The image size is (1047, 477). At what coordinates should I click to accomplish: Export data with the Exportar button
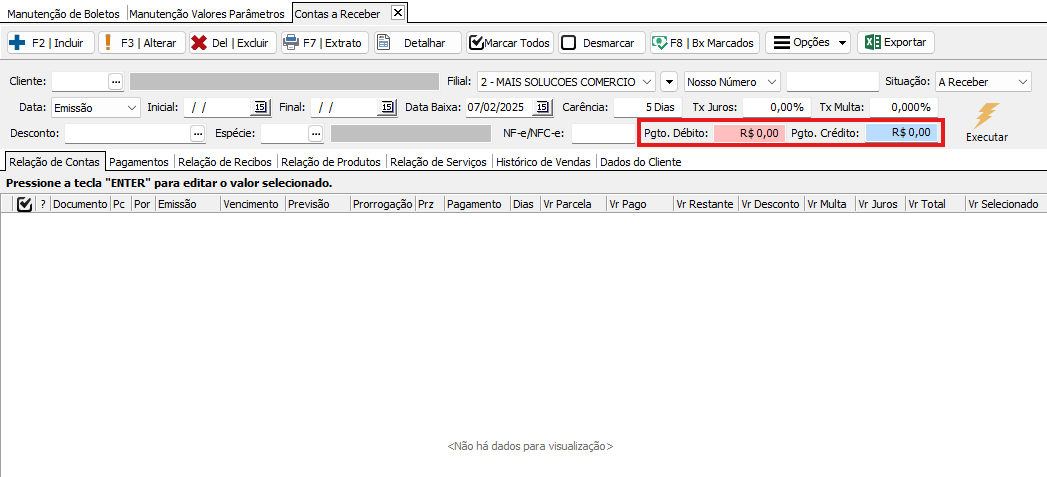[896, 43]
